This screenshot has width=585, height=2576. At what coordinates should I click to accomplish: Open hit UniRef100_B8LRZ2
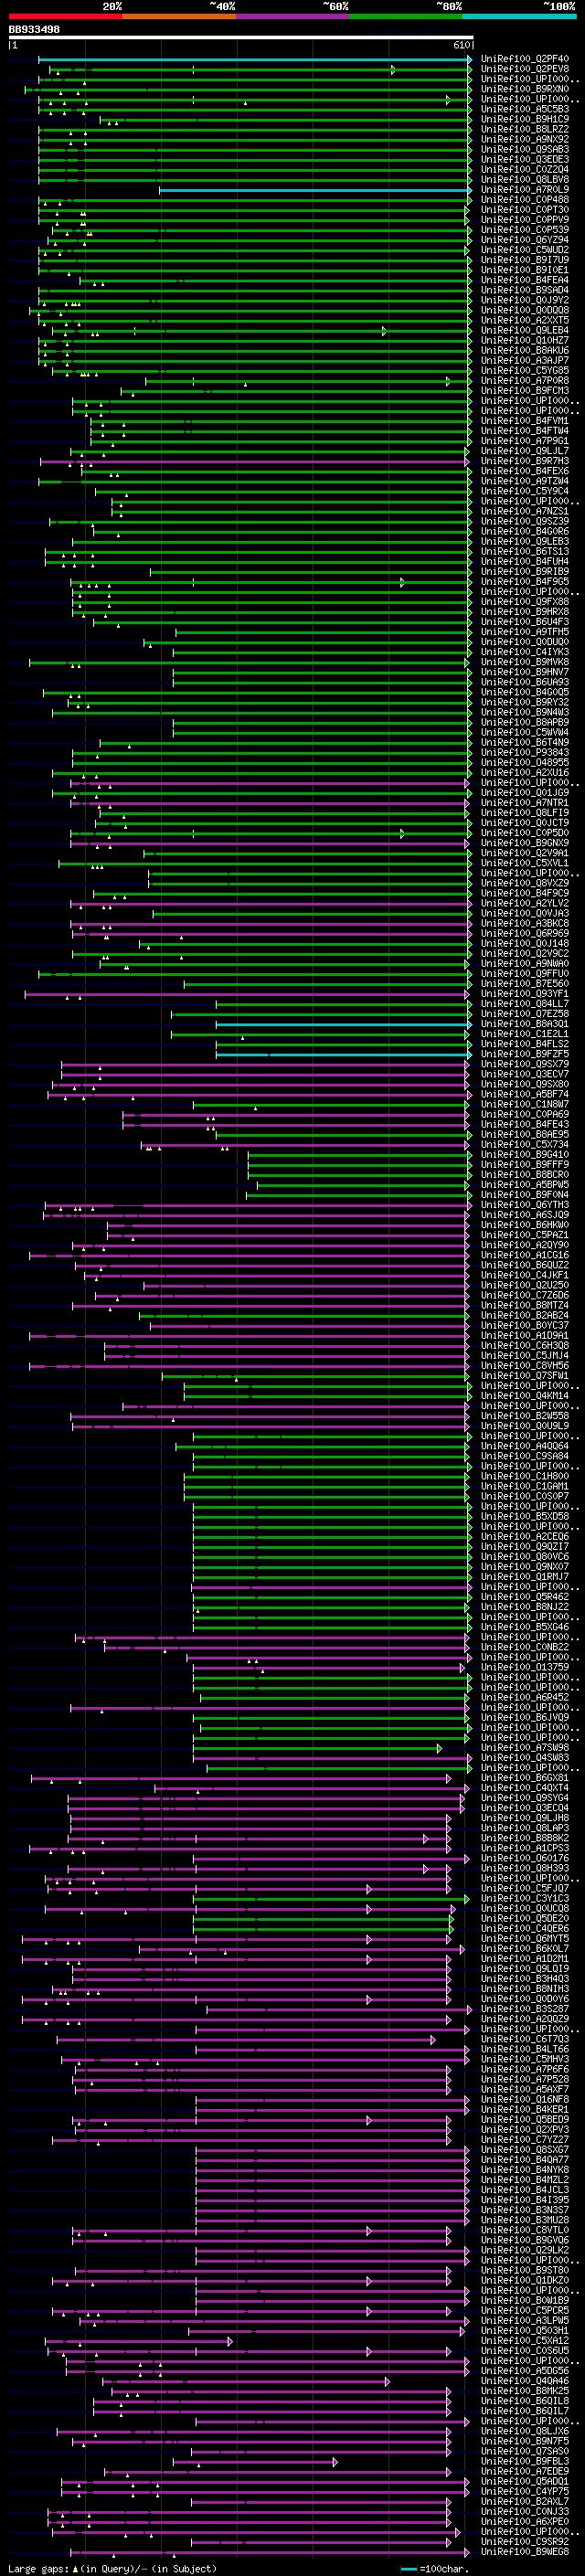click(x=525, y=129)
